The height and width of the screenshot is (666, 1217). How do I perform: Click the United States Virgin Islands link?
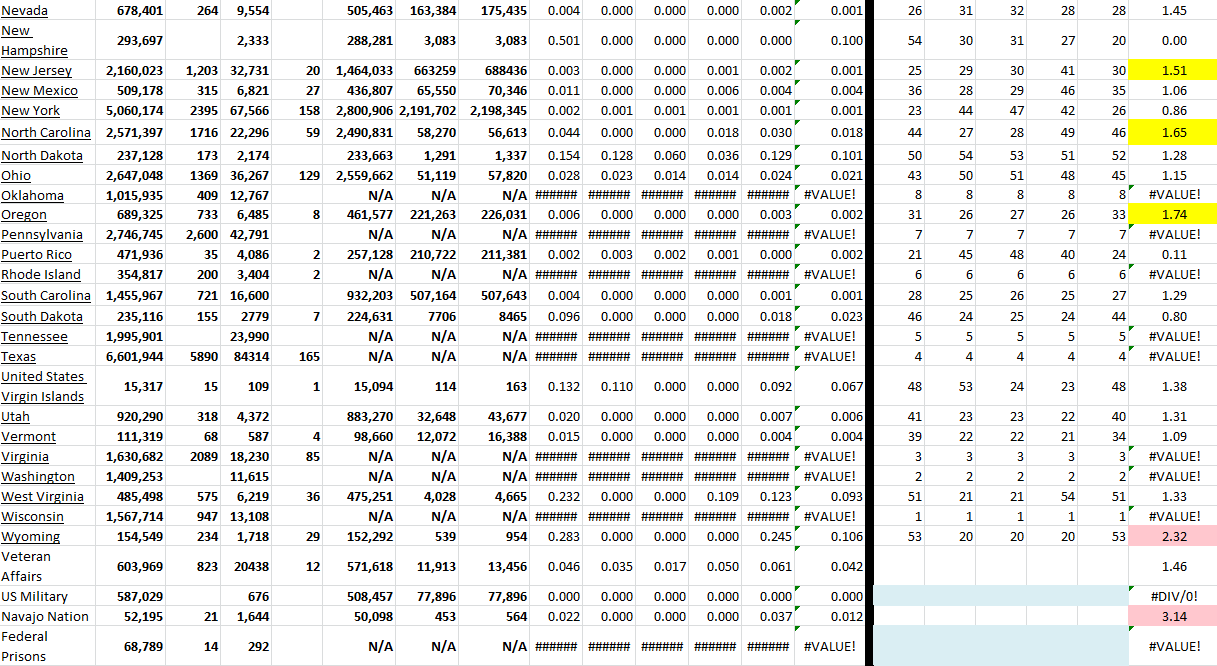point(42,387)
